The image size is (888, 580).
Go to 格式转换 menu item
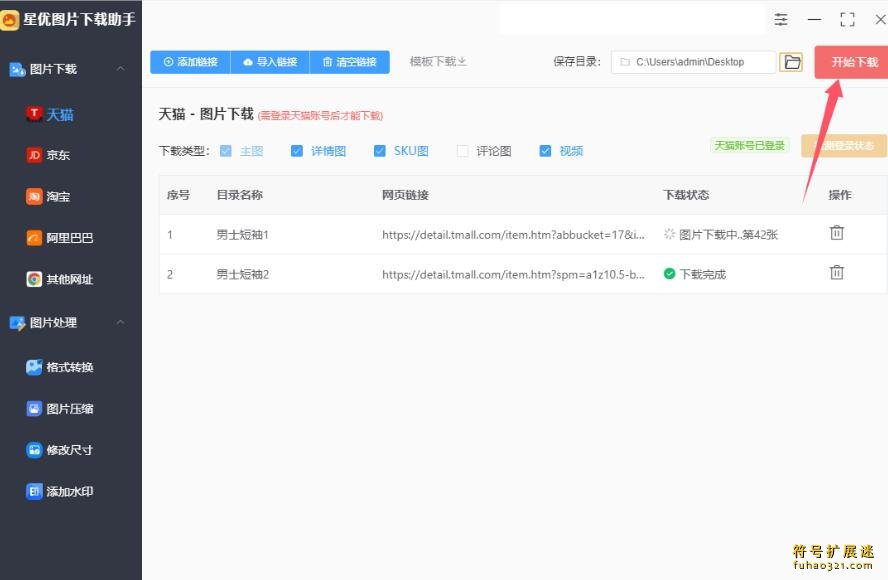coord(71,367)
